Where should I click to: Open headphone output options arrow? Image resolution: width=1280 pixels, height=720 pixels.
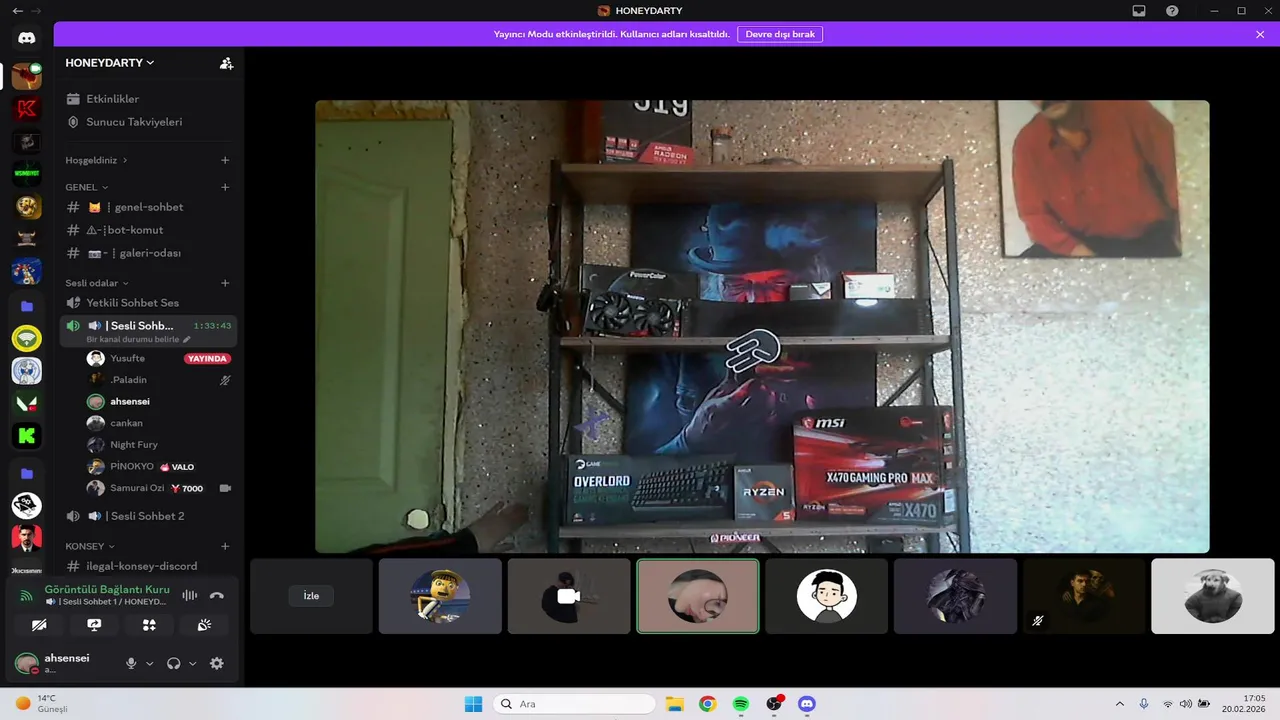(x=193, y=663)
